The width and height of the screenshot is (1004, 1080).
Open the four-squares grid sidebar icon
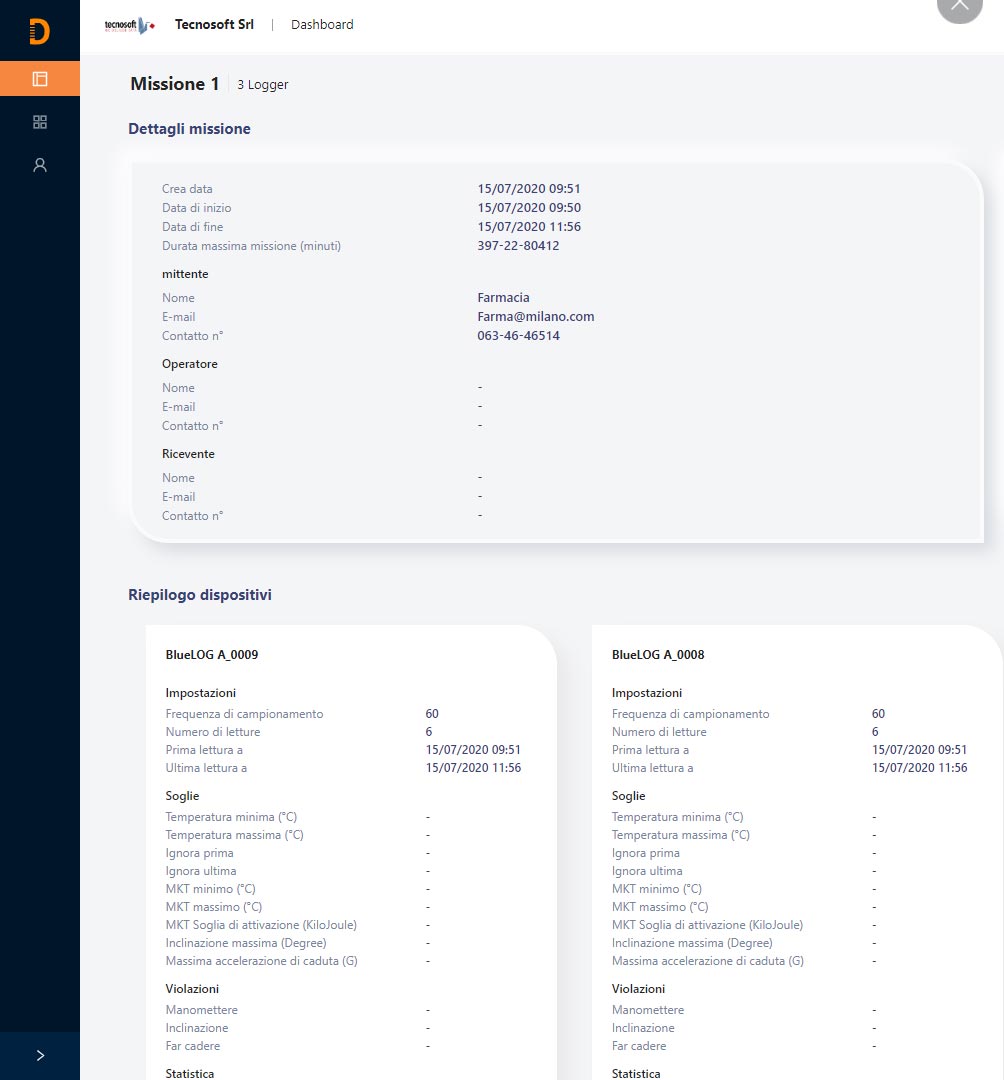click(40, 122)
